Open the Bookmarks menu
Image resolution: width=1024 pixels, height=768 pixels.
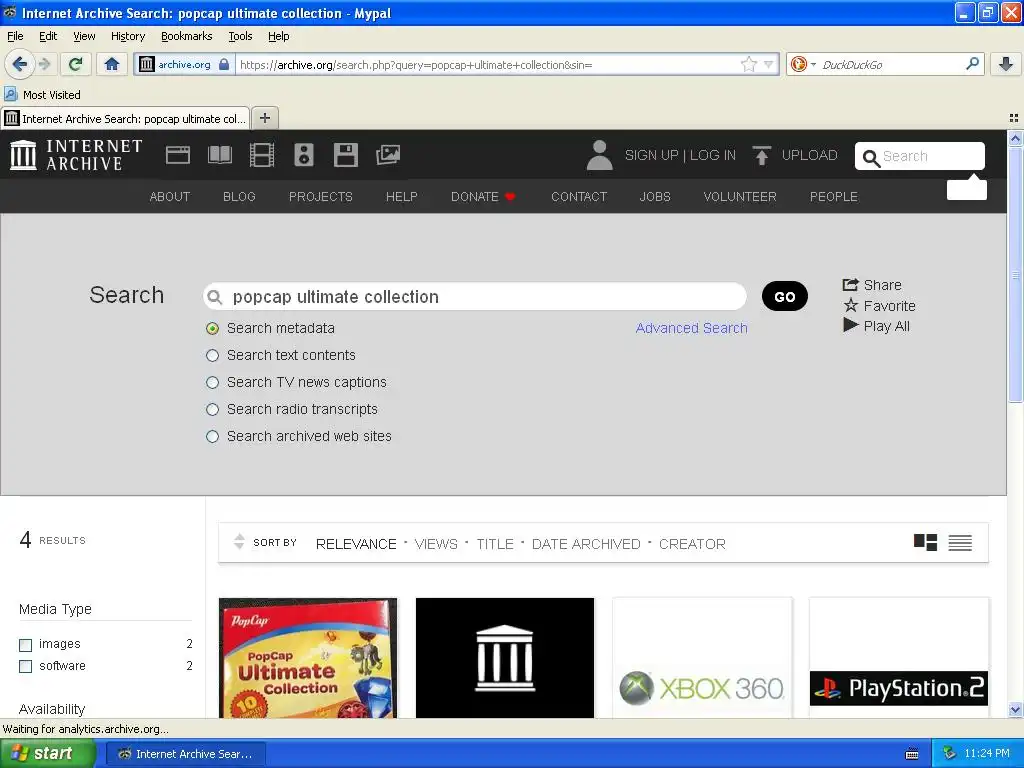point(186,36)
